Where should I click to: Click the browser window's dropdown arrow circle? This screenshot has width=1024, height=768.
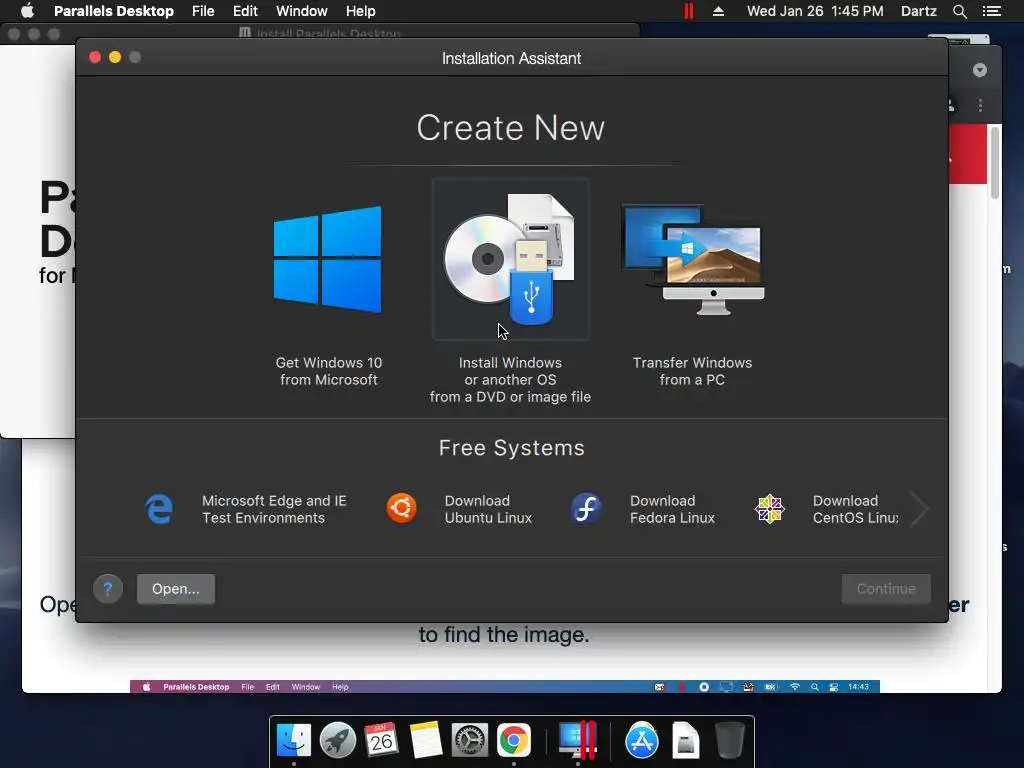980,70
